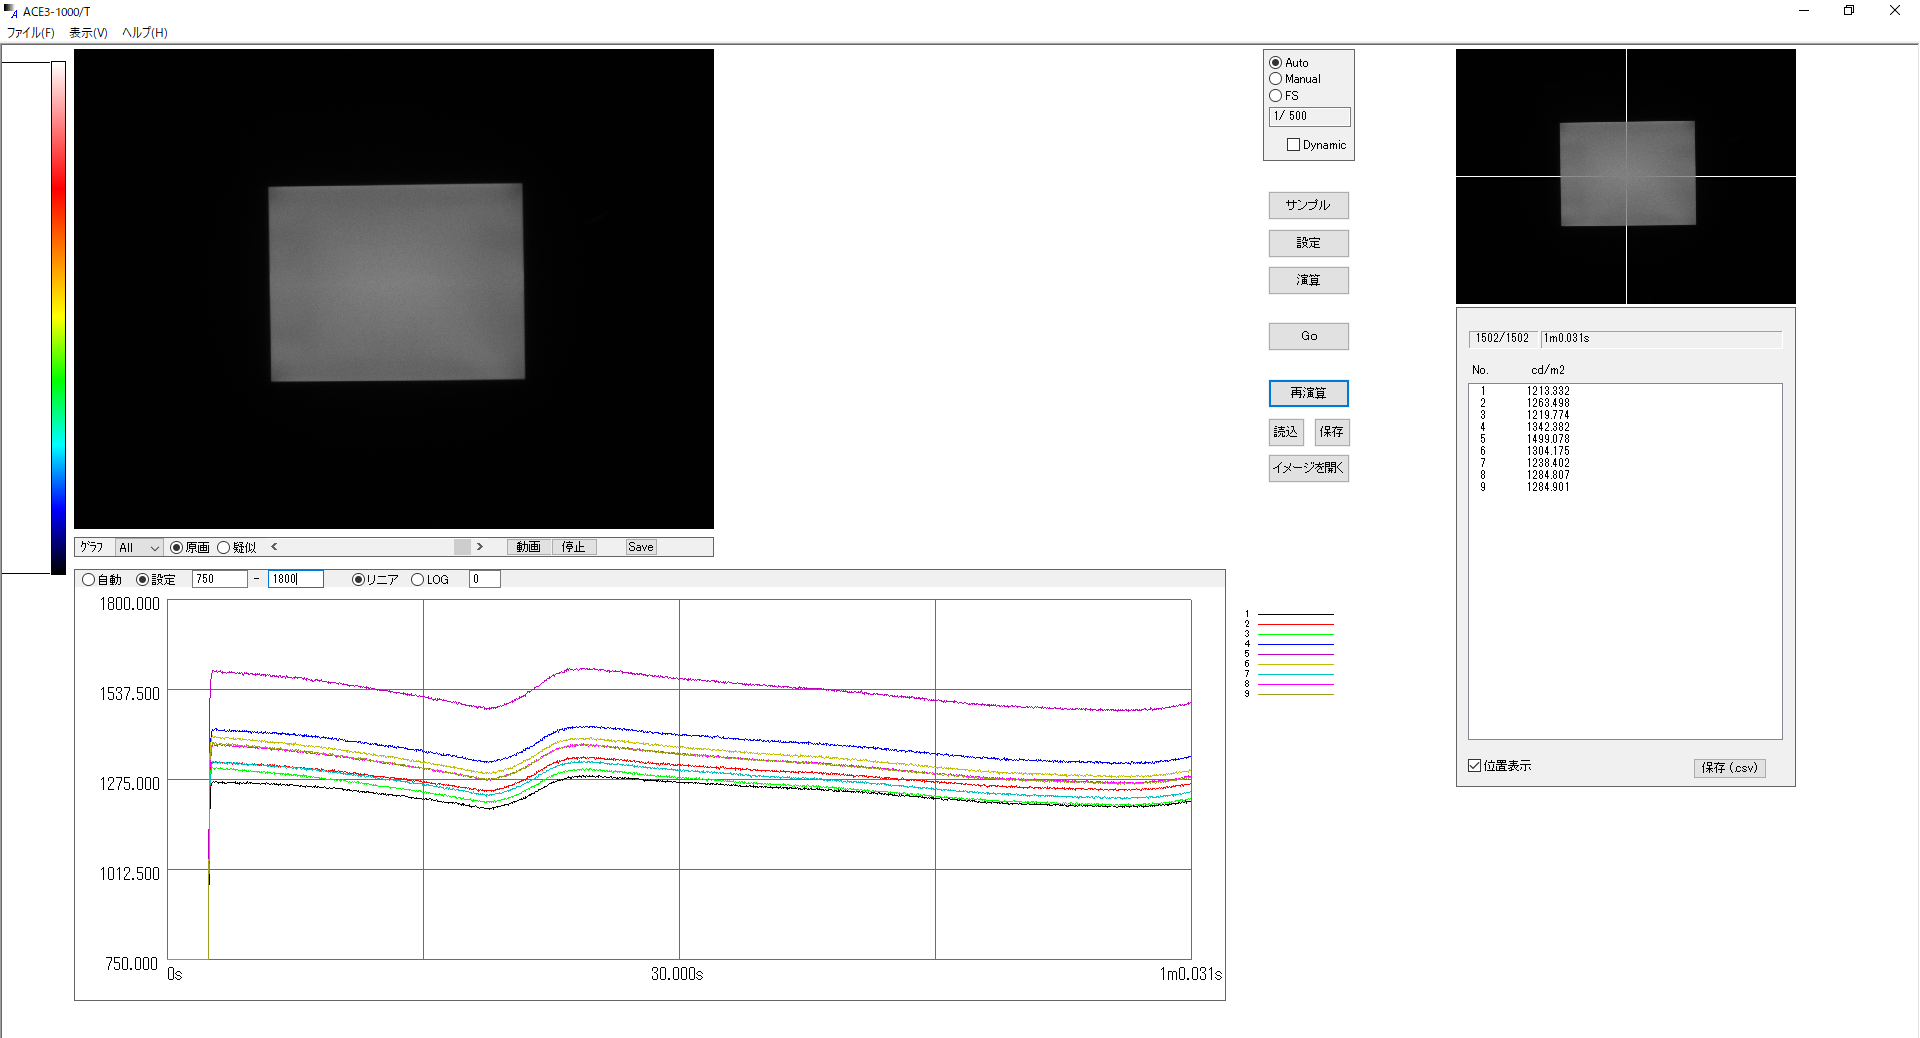This screenshot has height=1038, width=1920.
Task: Select the FS exposure mode
Action: [1276, 95]
